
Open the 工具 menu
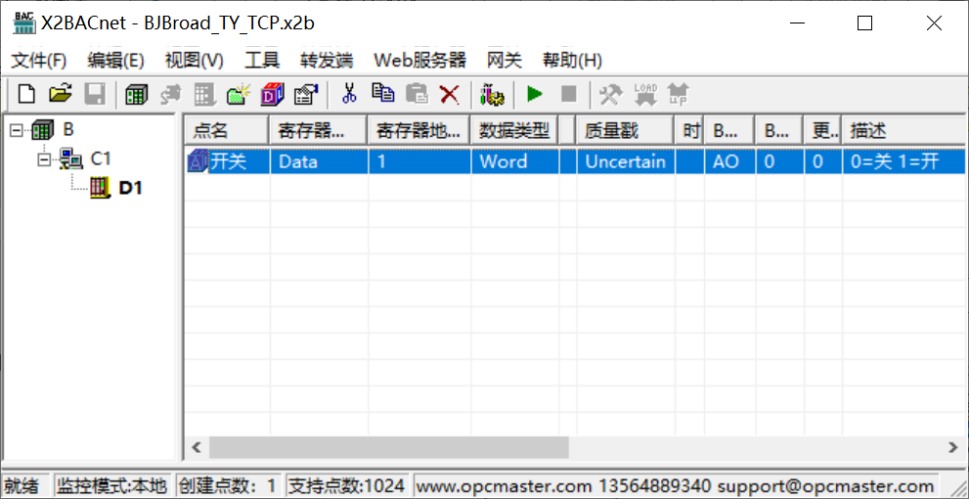[262, 61]
